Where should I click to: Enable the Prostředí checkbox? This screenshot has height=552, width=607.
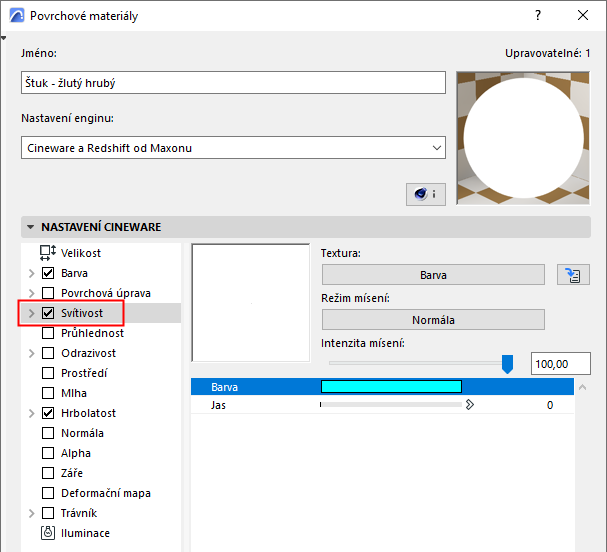pos(48,373)
